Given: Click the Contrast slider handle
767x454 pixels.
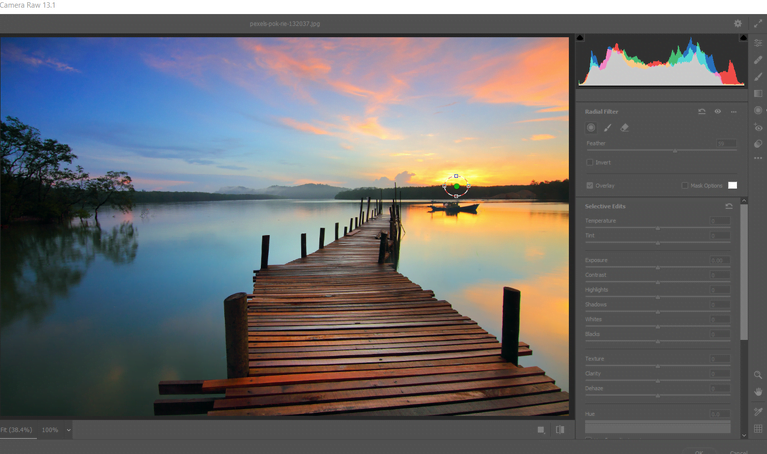Looking at the screenshot, I should pyautogui.click(x=657, y=282).
